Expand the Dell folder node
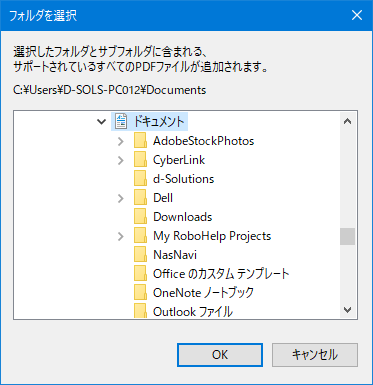This screenshot has width=373, height=385. (121, 198)
